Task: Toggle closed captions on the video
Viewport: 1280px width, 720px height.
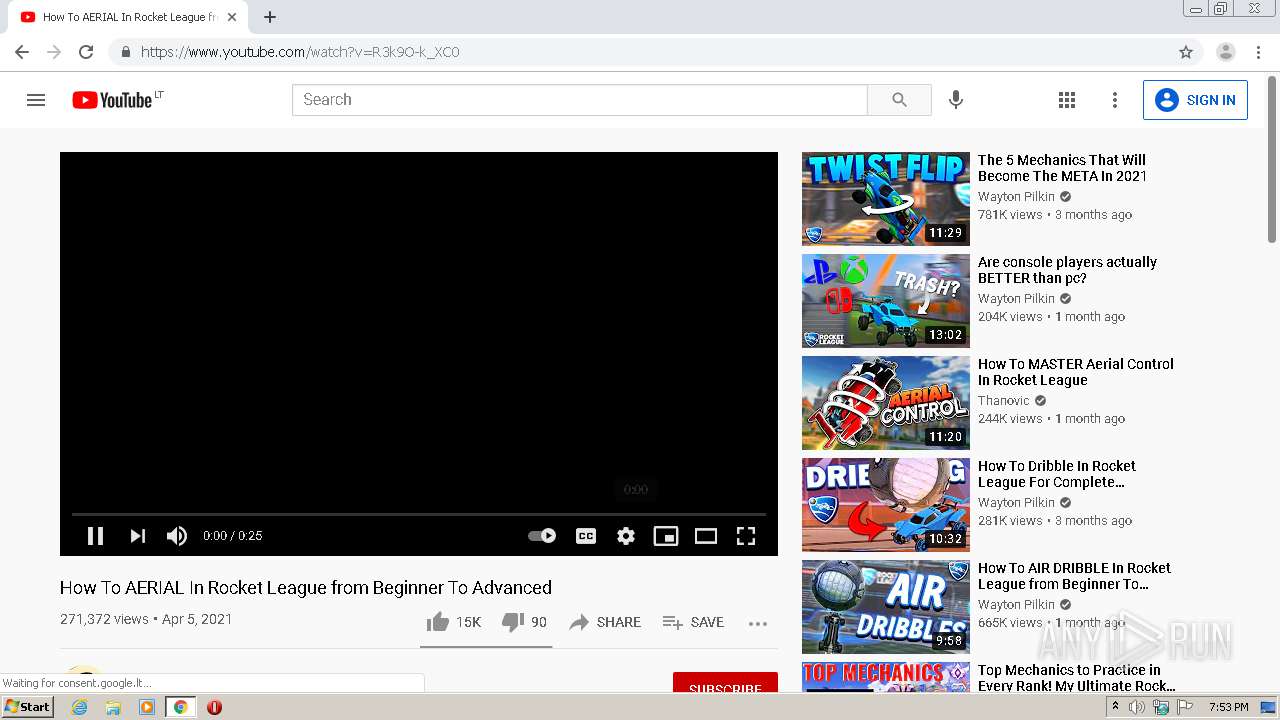Action: coord(586,536)
